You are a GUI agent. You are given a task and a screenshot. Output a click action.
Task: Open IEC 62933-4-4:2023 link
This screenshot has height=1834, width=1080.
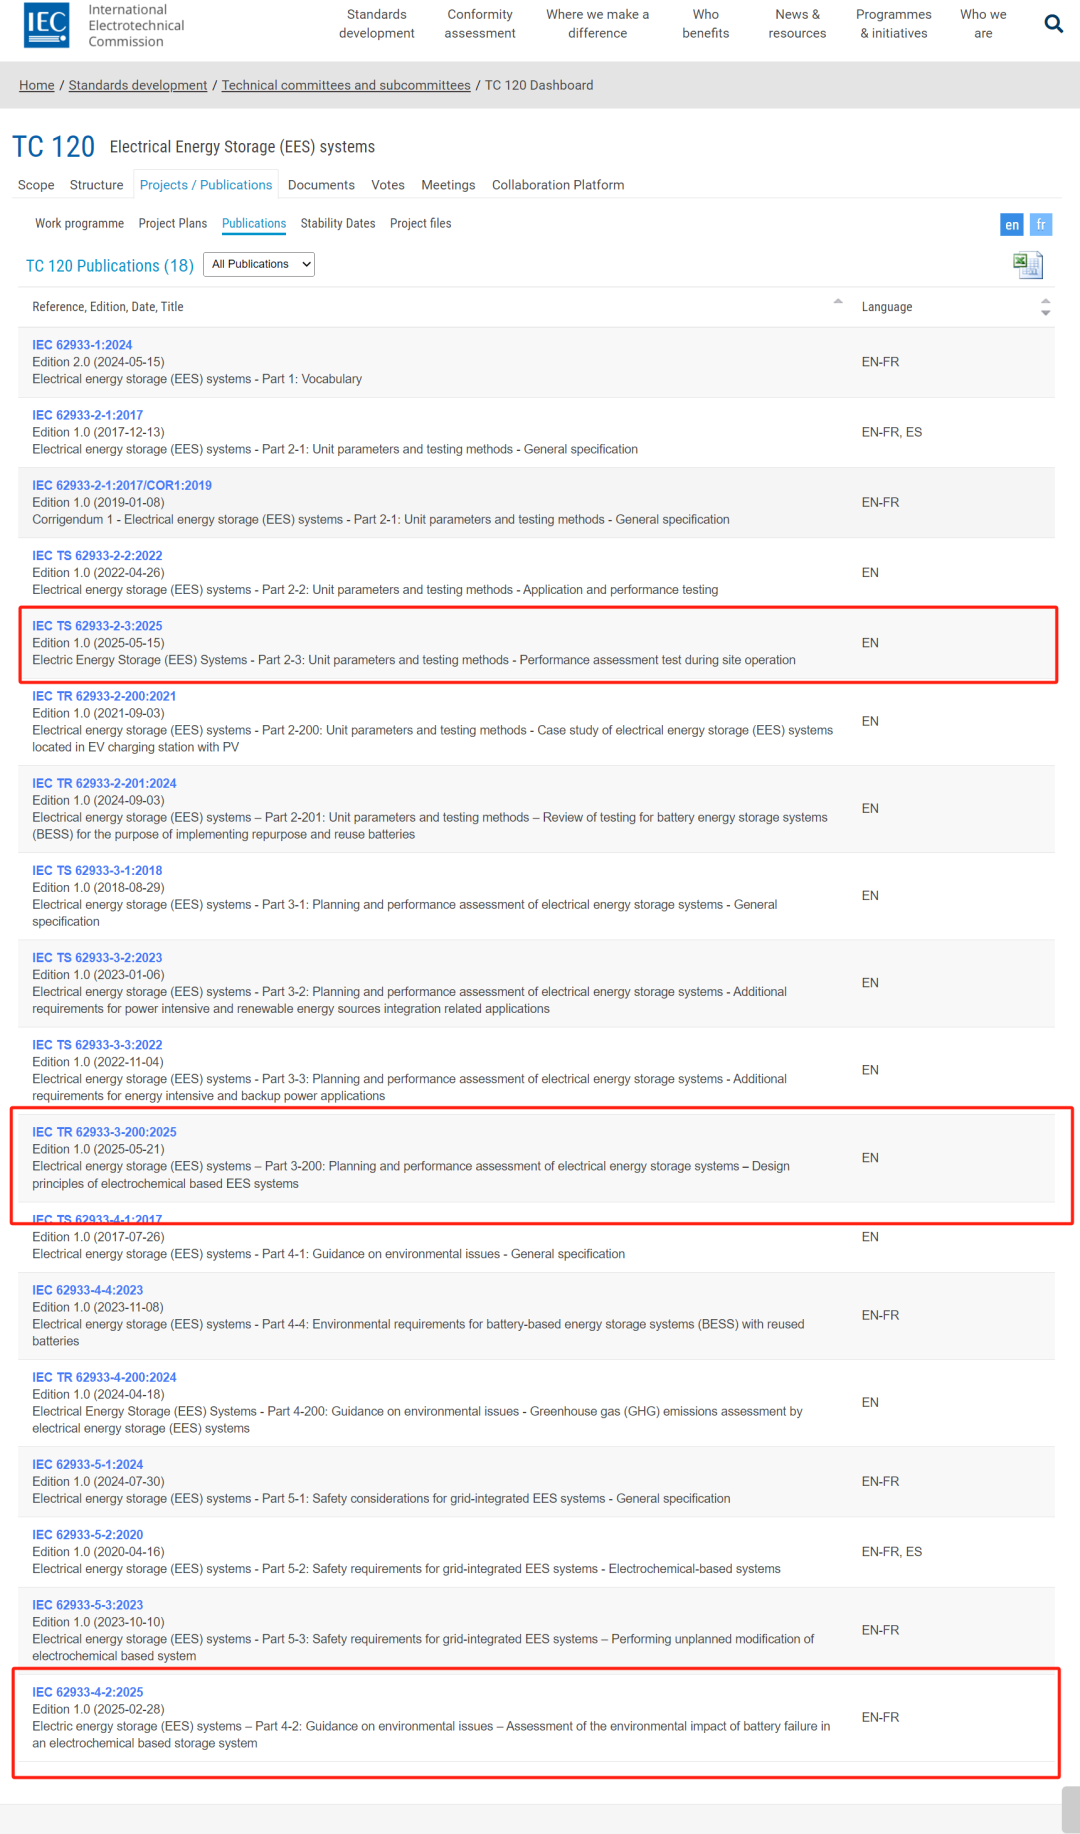88,1290
